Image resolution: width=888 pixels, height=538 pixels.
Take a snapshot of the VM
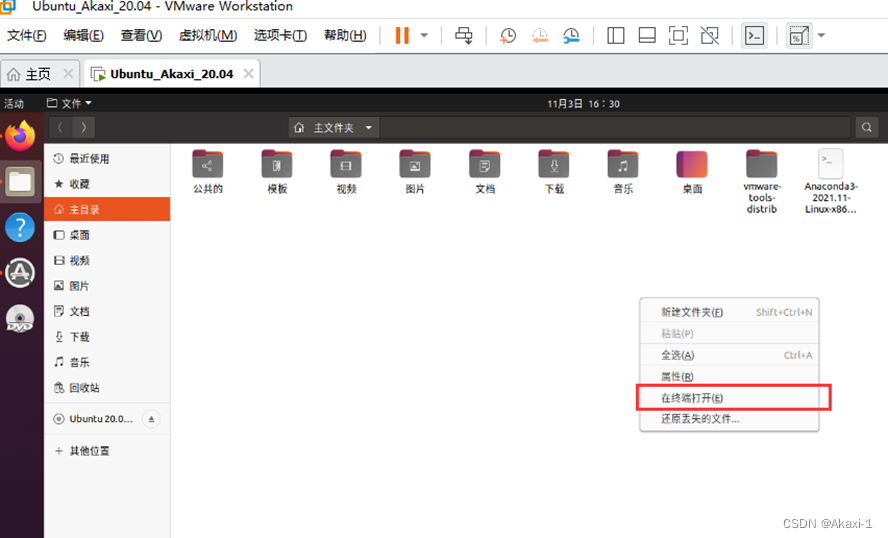click(508, 36)
